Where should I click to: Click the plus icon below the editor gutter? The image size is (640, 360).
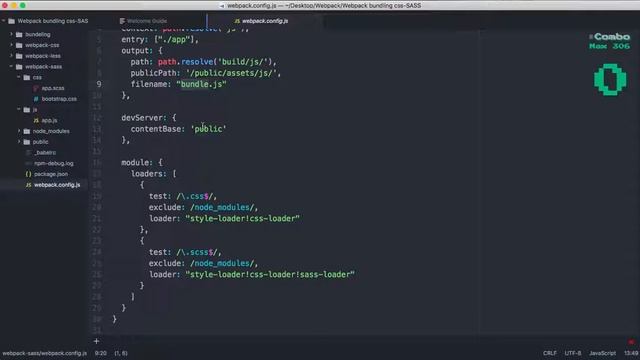click(96, 341)
